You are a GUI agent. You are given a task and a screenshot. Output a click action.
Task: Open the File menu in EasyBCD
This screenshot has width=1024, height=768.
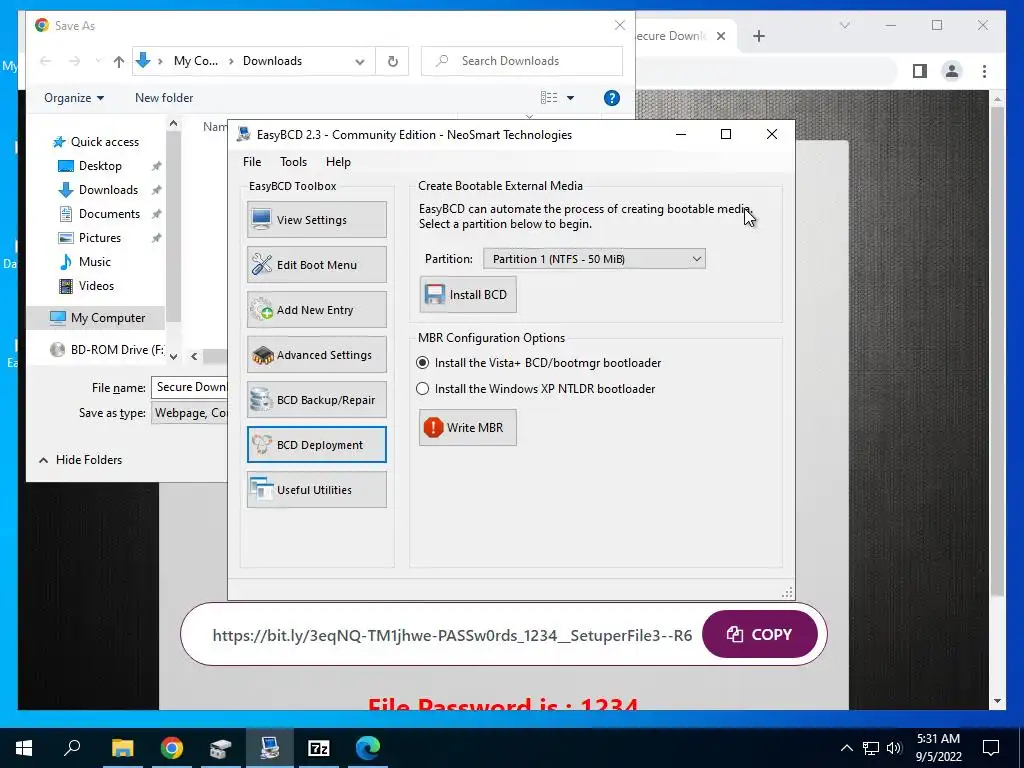(x=252, y=162)
